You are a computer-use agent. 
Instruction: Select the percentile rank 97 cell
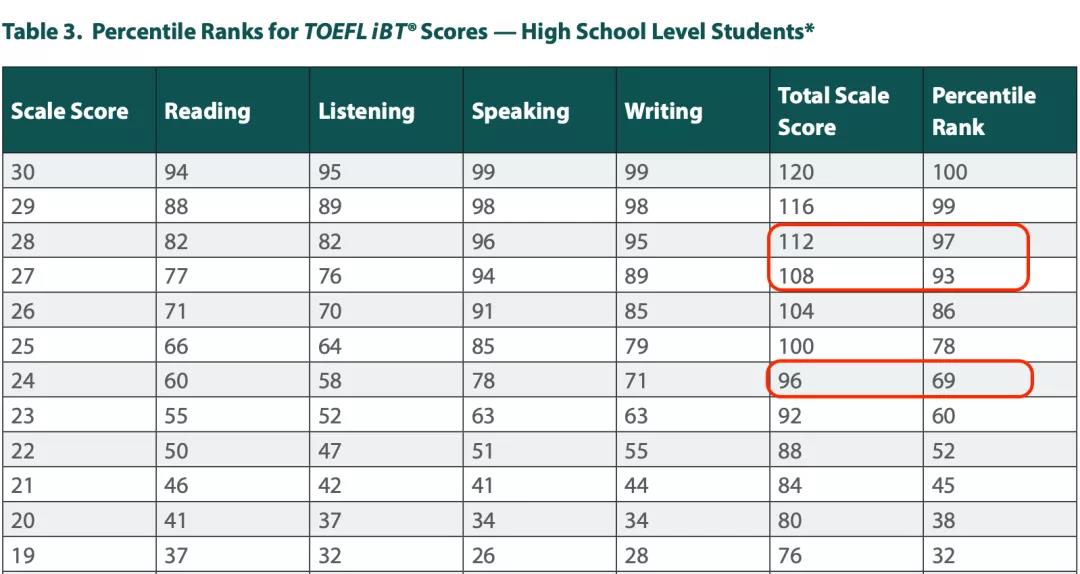pos(944,242)
